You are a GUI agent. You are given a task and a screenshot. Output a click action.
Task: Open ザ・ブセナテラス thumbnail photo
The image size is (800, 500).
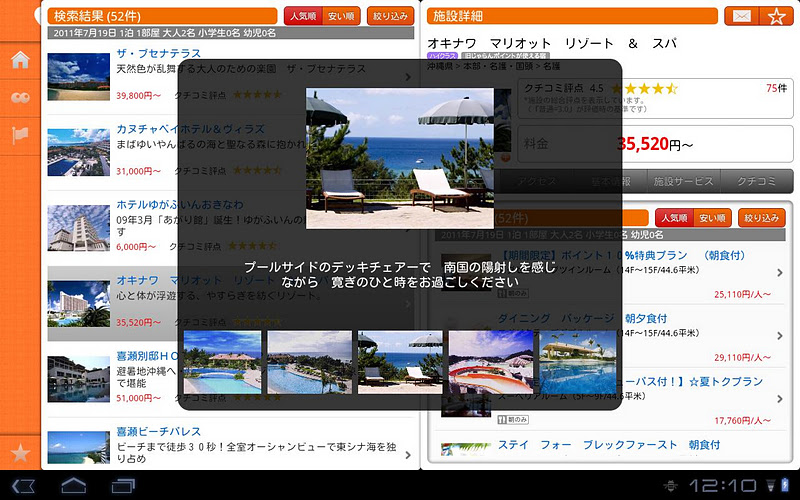tap(79, 77)
